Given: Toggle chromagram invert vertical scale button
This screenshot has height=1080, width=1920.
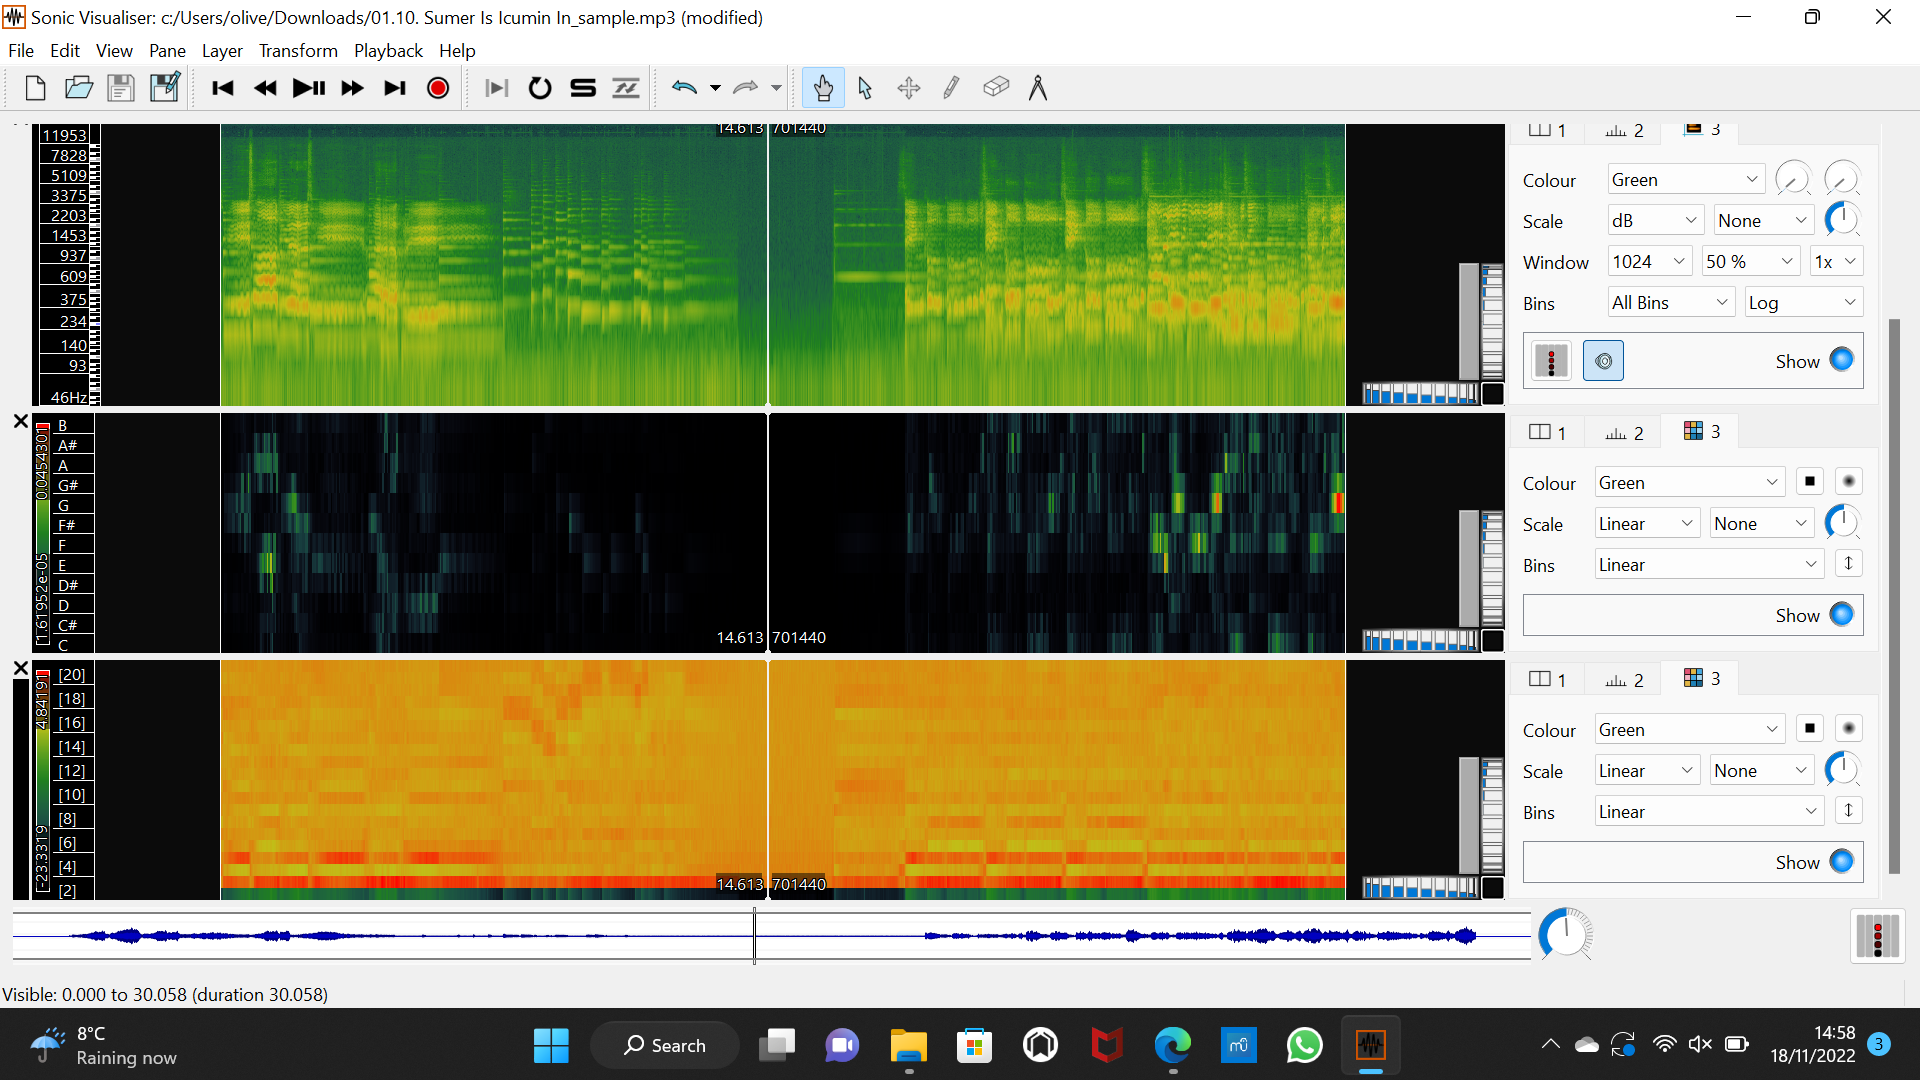Looking at the screenshot, I should coord(1848,564).
